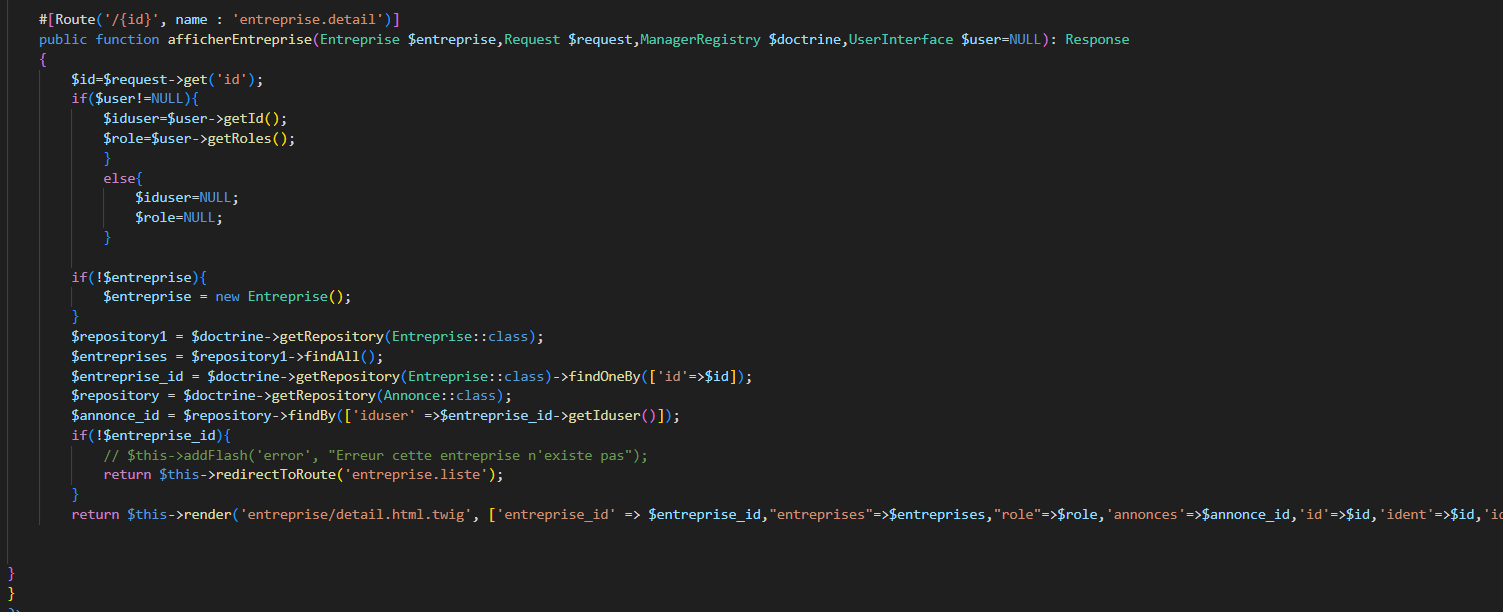This screenshot has width=1503, height=612.
Task: Click the if(!$entreprise_id){ condition line
Action: click(x=151, y=436)
